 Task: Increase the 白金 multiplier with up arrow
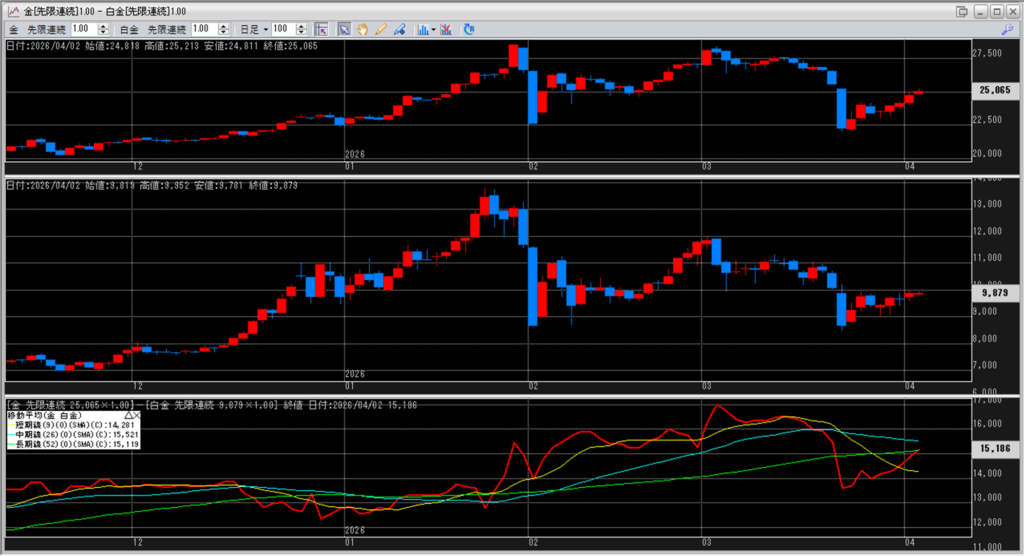pyautogui.click(x=223, y=26)
